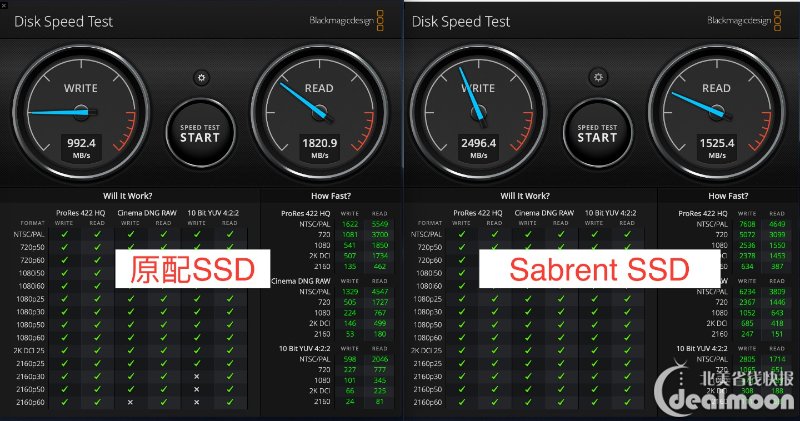This screenshot has width=800, height=421.
Task: Click the 2805 10 Bit YUV write value
Action: point(747,359)
